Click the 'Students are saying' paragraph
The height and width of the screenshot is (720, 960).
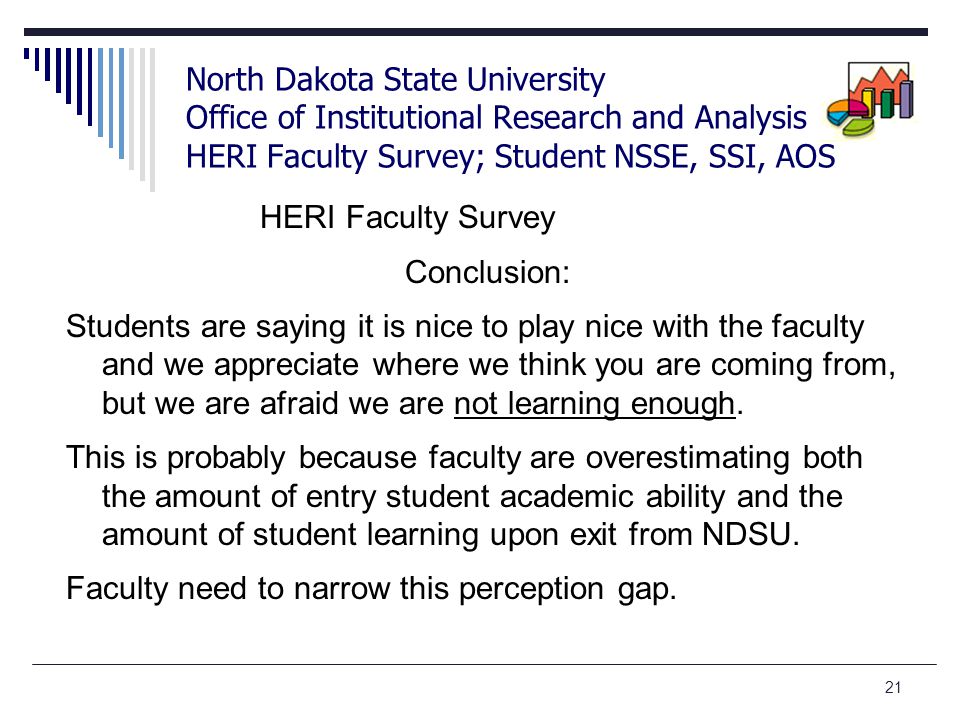tap(481, 365)
